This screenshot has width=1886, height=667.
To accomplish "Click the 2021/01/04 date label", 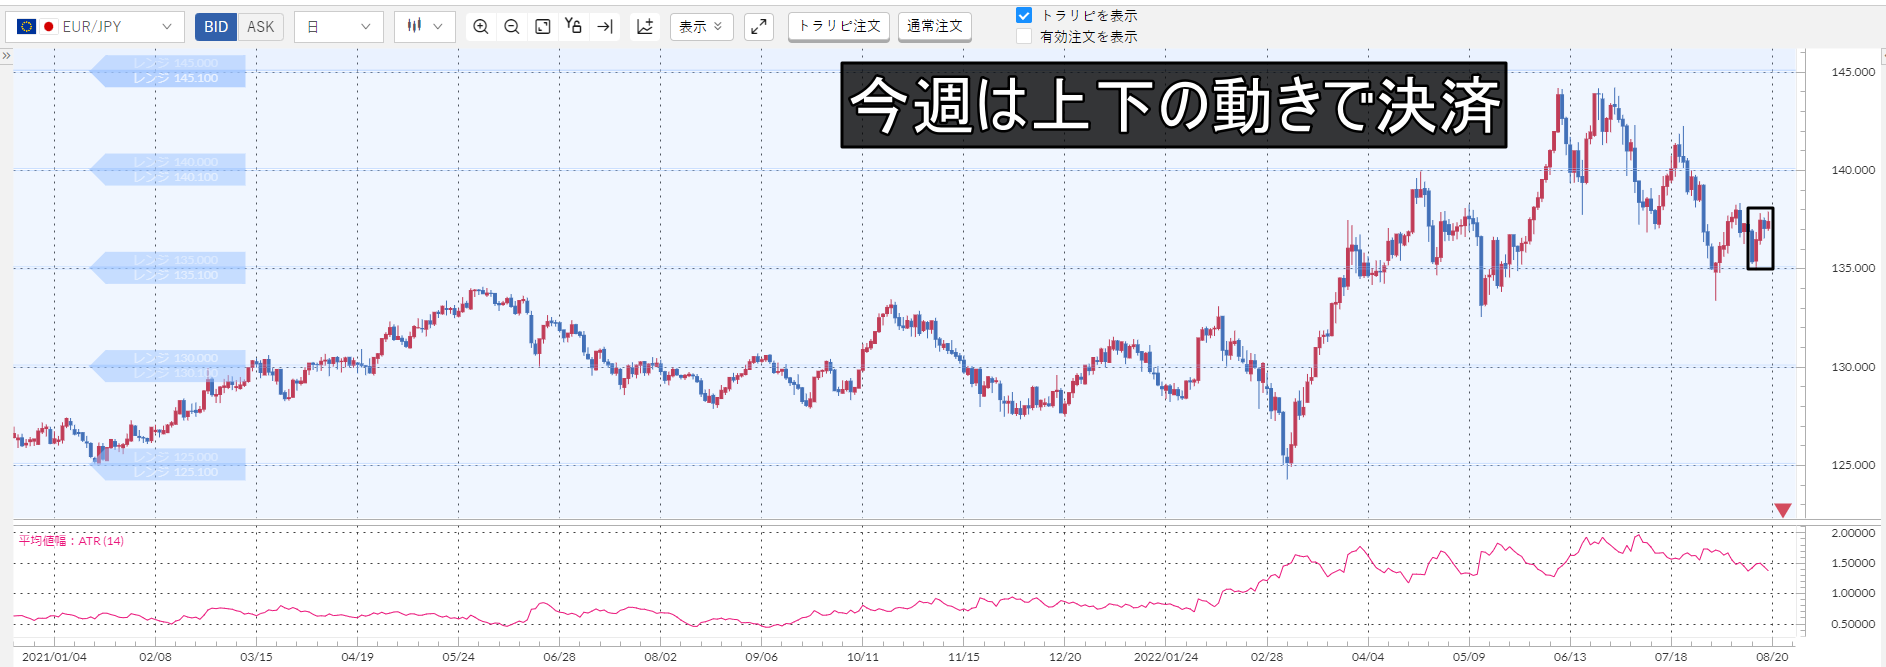I will click(54, 657).
